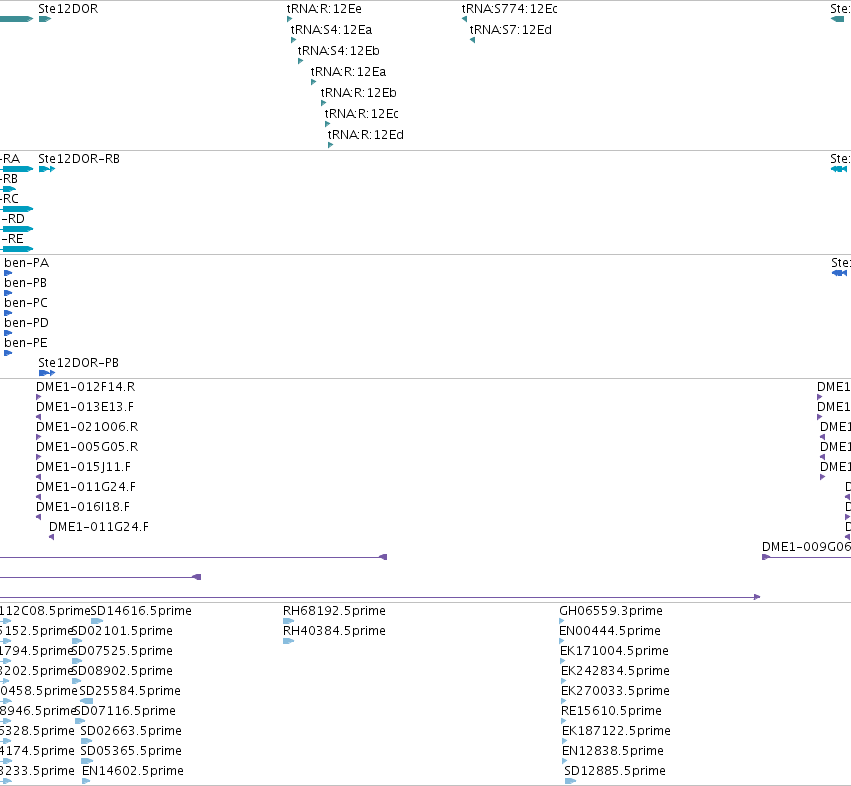Select the SD07116.5prime label
The image size is (851, 786).
[x=125, y=711]
